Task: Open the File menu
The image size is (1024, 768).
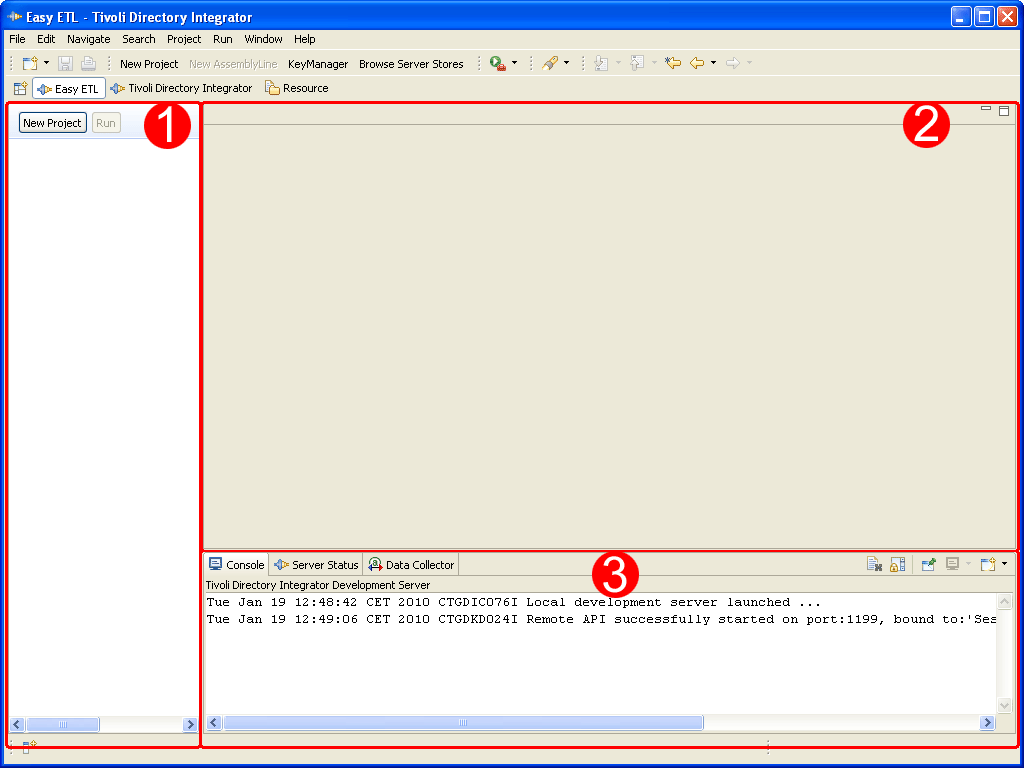Action: coord(18,39)
